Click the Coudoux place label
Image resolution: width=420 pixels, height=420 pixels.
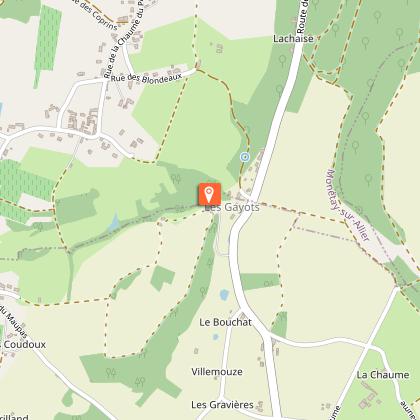[23, 344]
